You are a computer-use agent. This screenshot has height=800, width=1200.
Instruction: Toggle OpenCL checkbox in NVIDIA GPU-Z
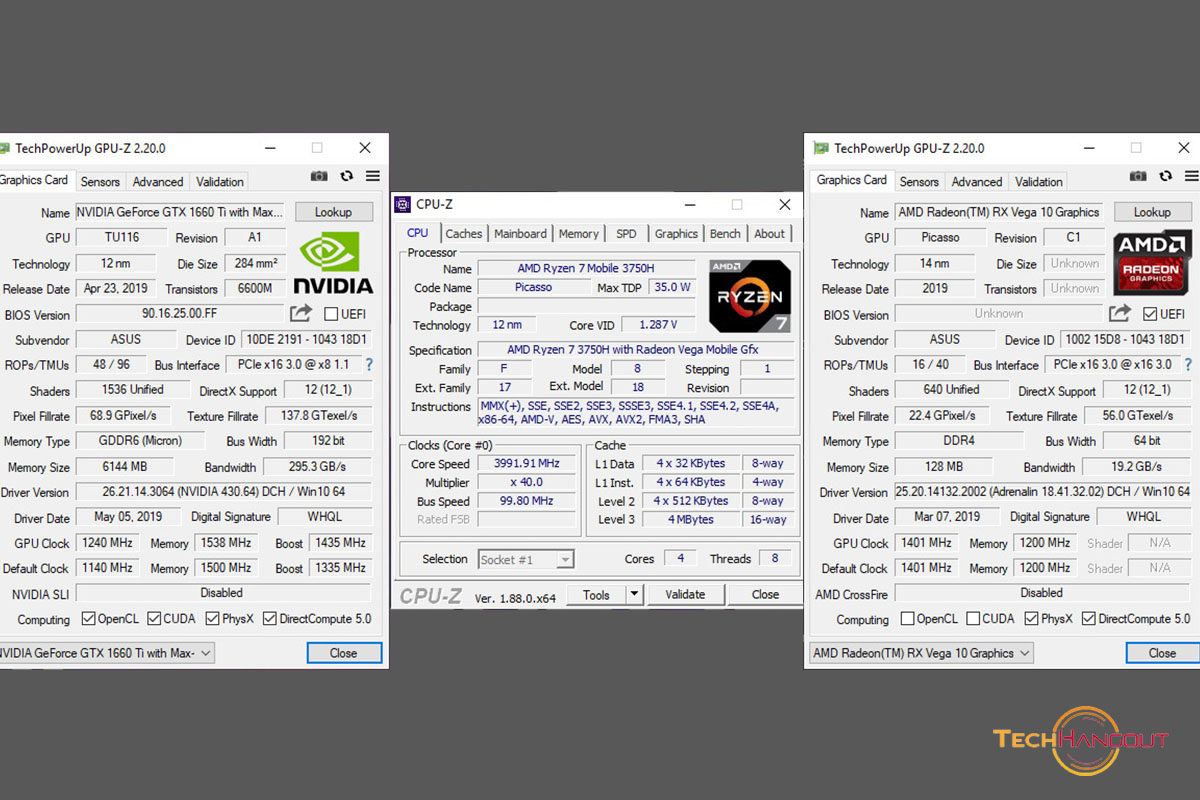click(88, 619)
